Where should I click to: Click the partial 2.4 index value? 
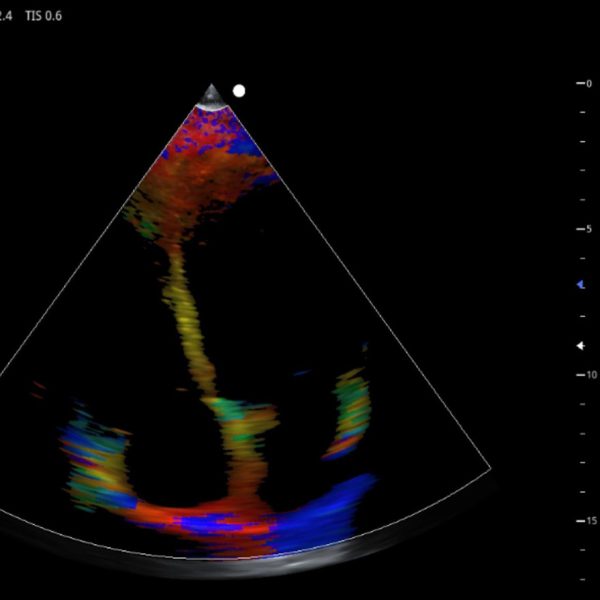(7, 16)
